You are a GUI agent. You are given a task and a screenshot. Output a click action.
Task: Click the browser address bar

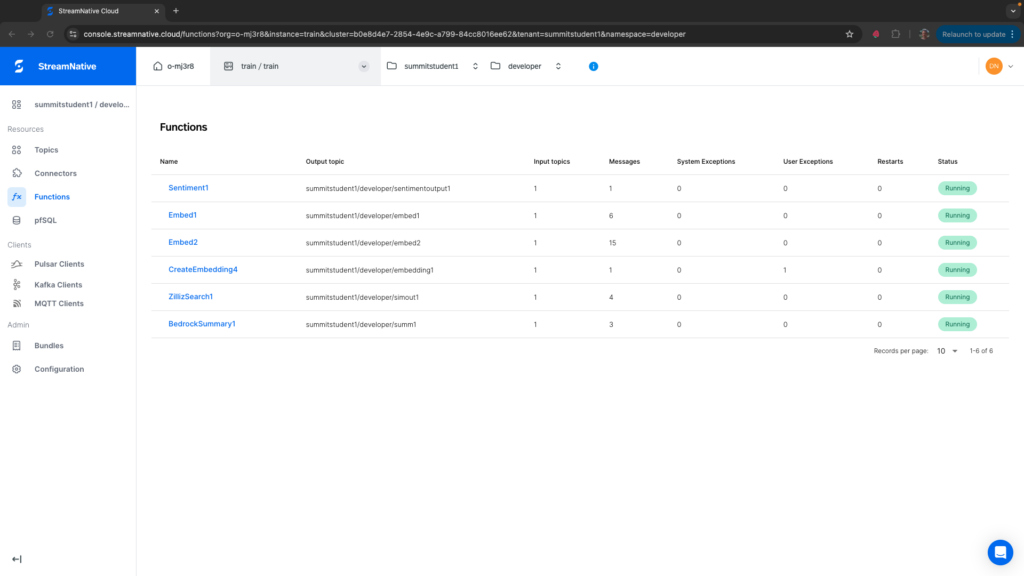[450, 33]
